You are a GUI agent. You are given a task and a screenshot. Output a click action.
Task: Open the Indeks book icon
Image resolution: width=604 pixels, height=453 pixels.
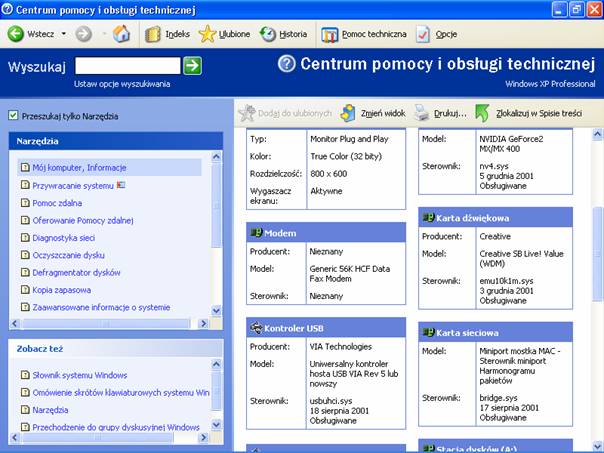(x=153, y=34)
